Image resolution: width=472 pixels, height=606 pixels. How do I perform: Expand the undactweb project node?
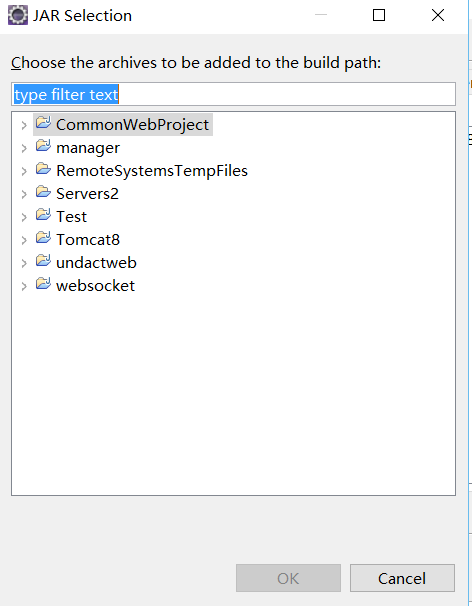click(24, 264)
